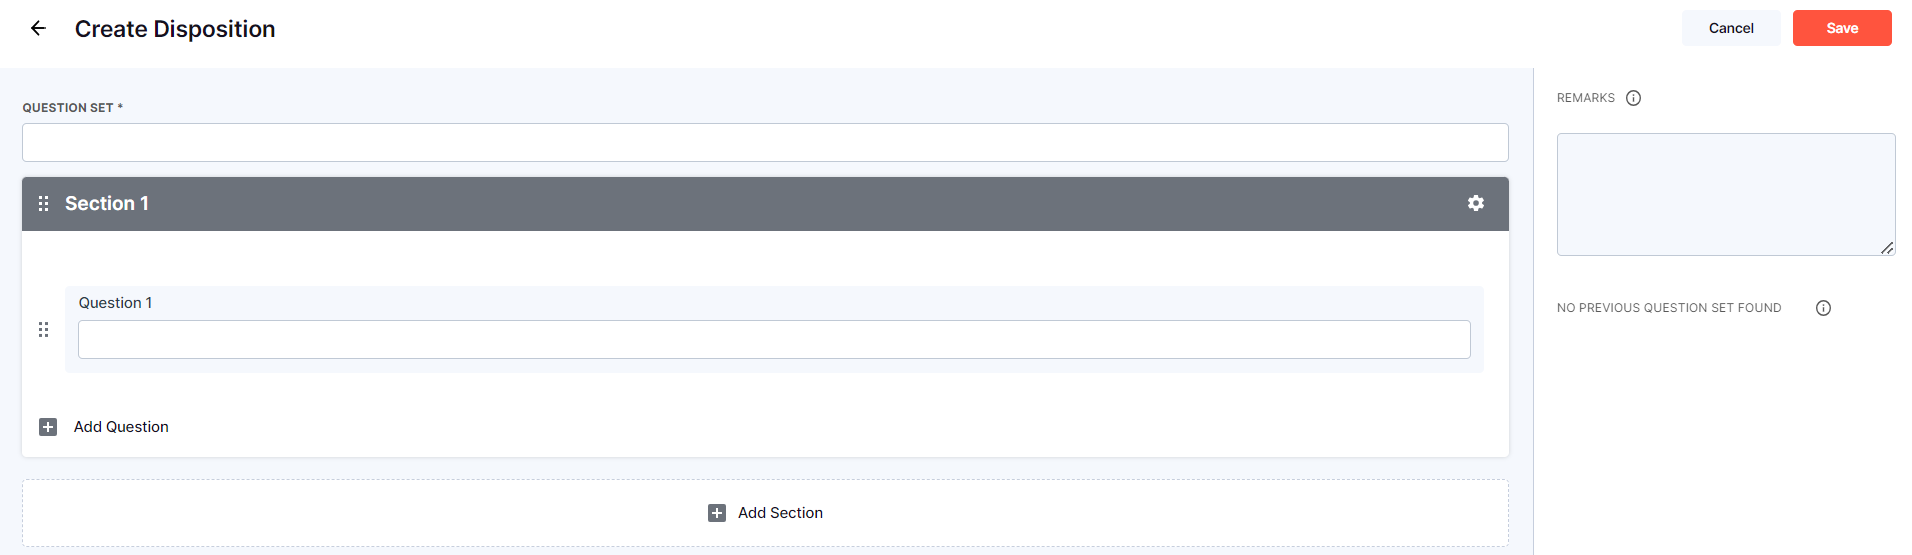
Task: Go back using the left arrow icon
Action: click(x=38, y=28)
